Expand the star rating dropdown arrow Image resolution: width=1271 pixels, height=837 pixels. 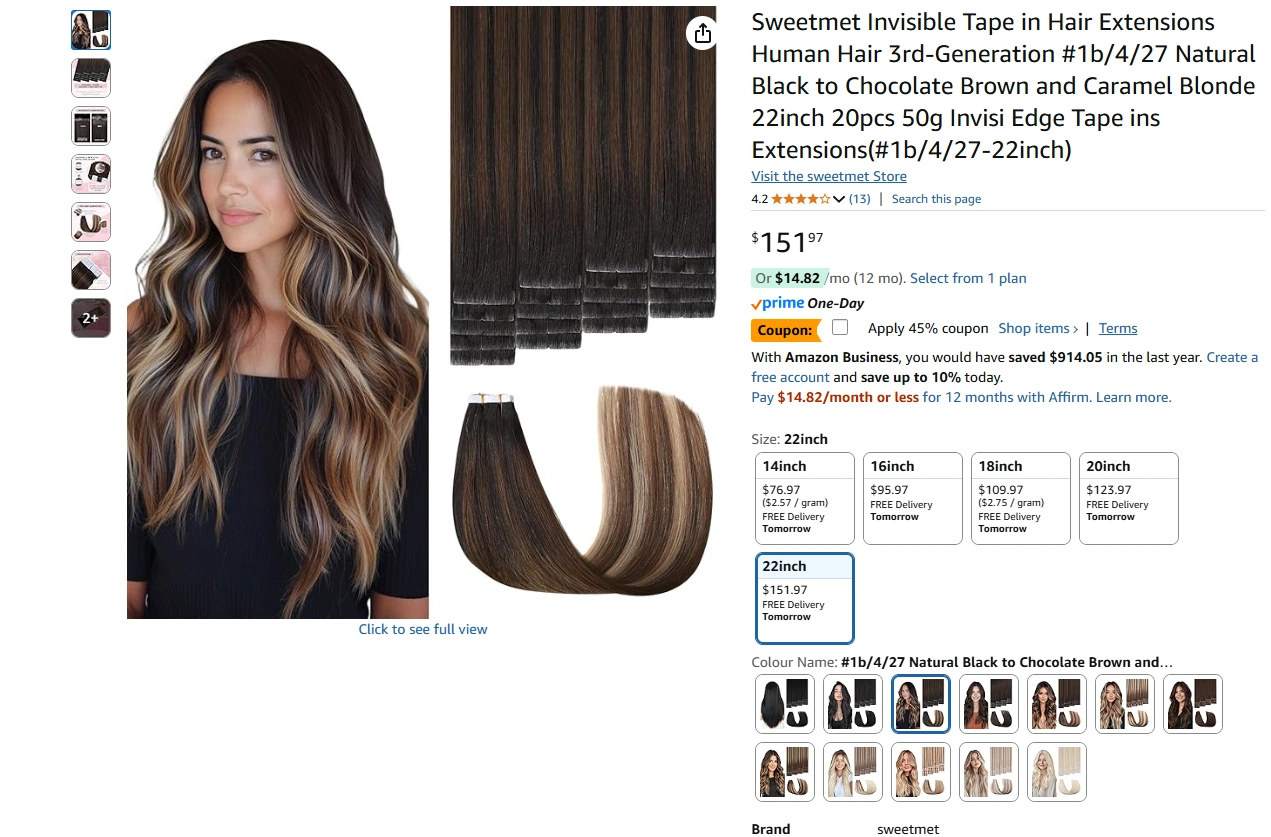click(x=839, y=199)
